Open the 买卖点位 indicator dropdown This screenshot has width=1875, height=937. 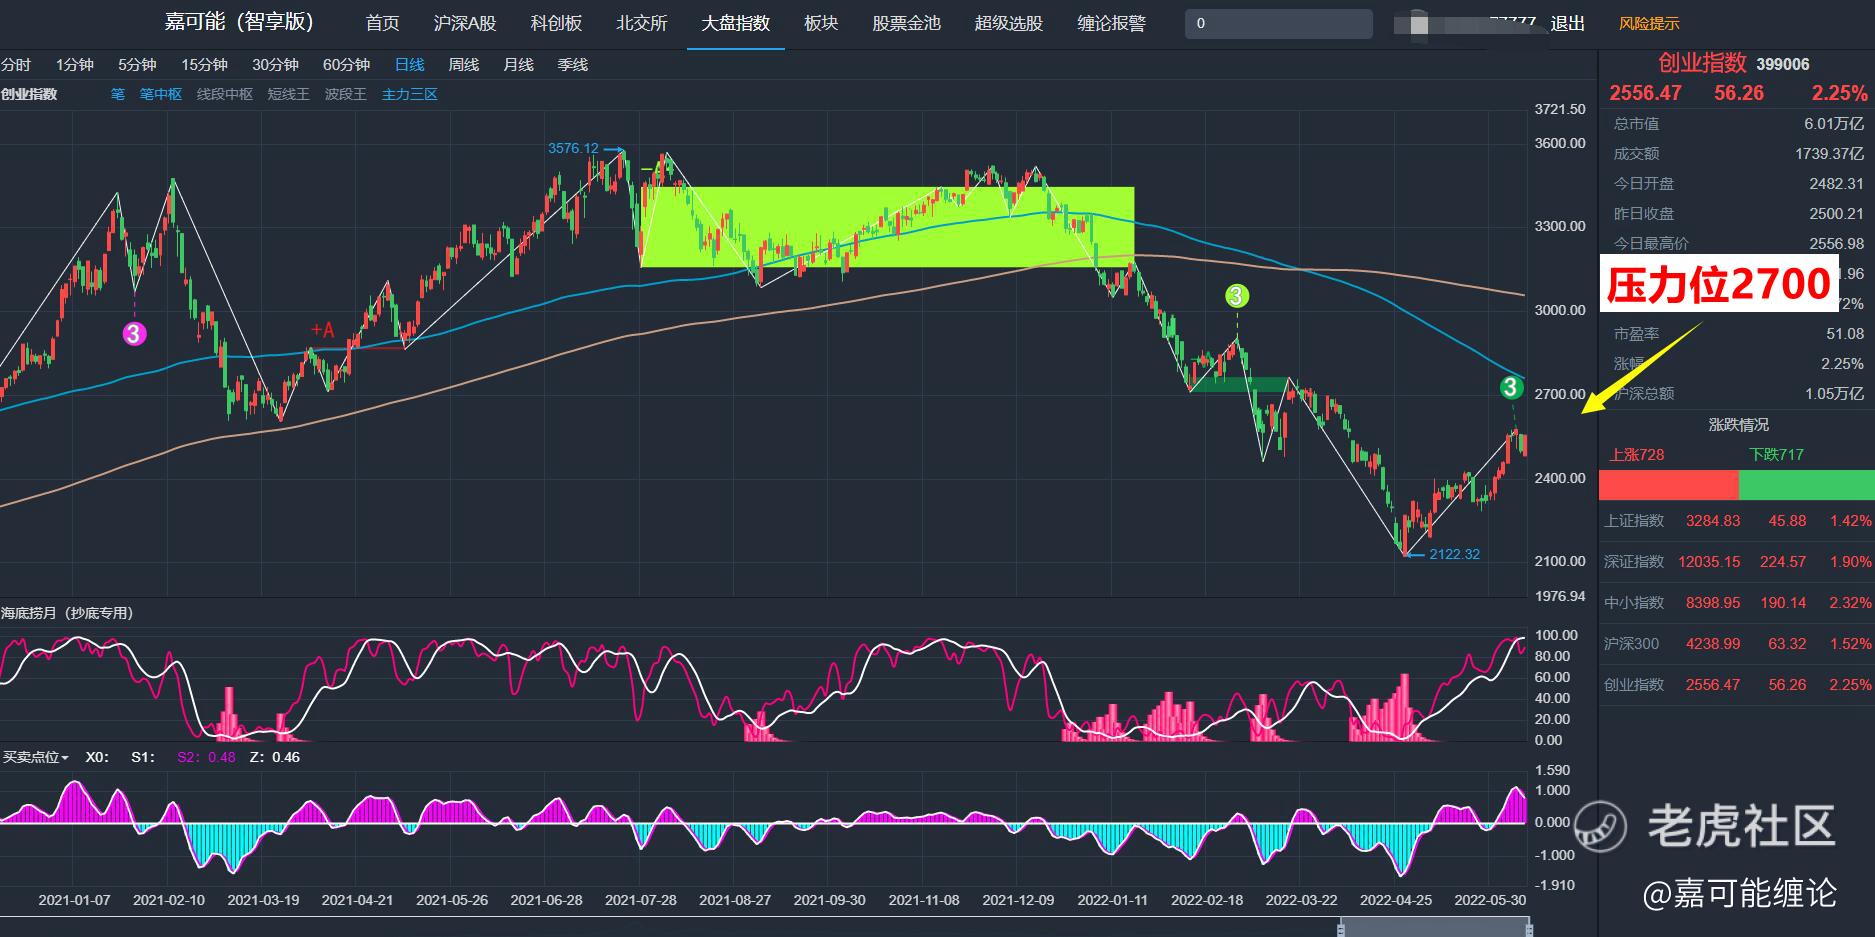pos(35,757)
